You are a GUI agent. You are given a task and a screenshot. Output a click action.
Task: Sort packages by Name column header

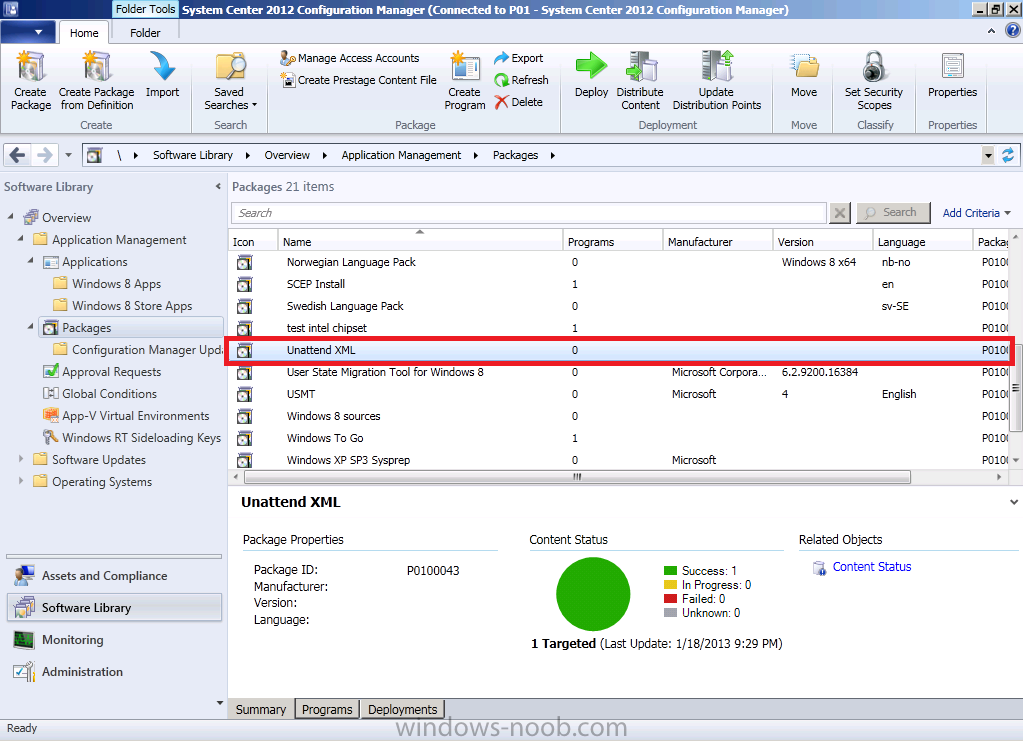420,241
